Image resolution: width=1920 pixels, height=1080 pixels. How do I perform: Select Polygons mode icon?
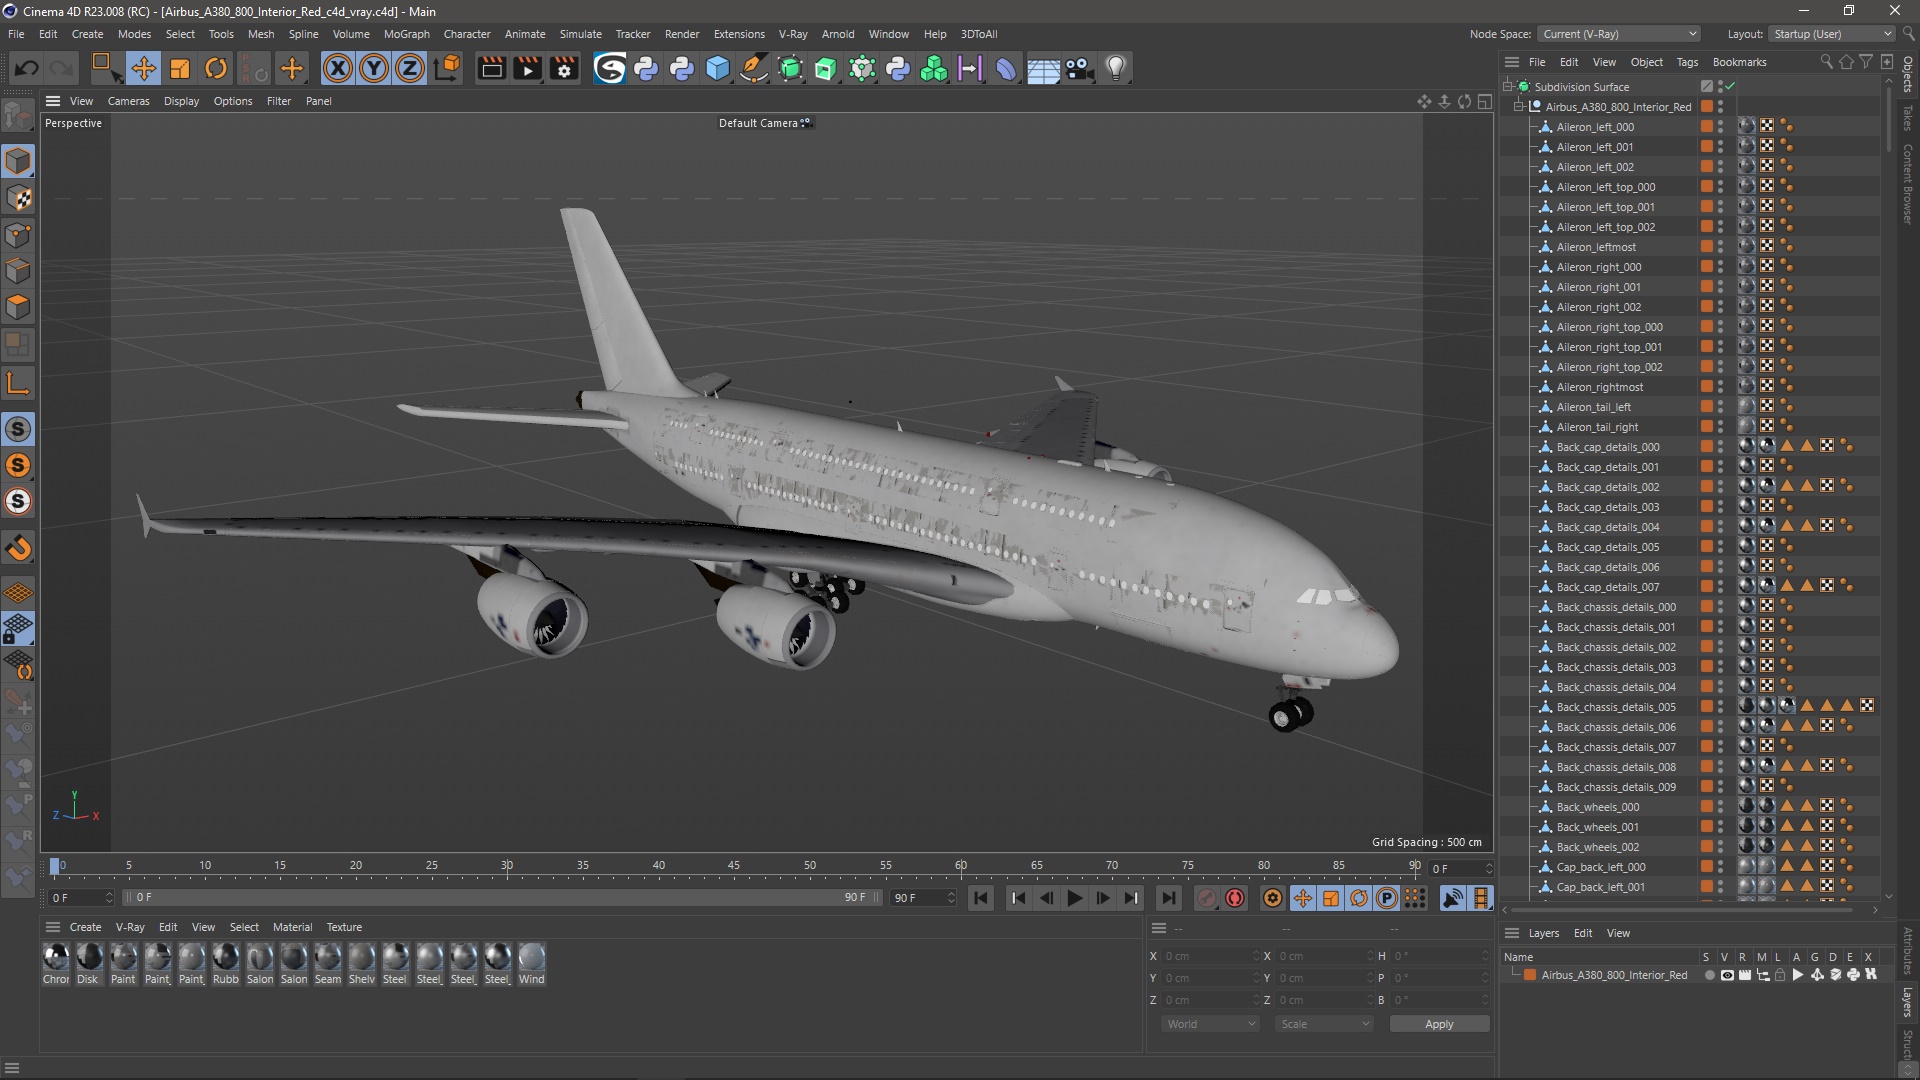pos(18,307)
